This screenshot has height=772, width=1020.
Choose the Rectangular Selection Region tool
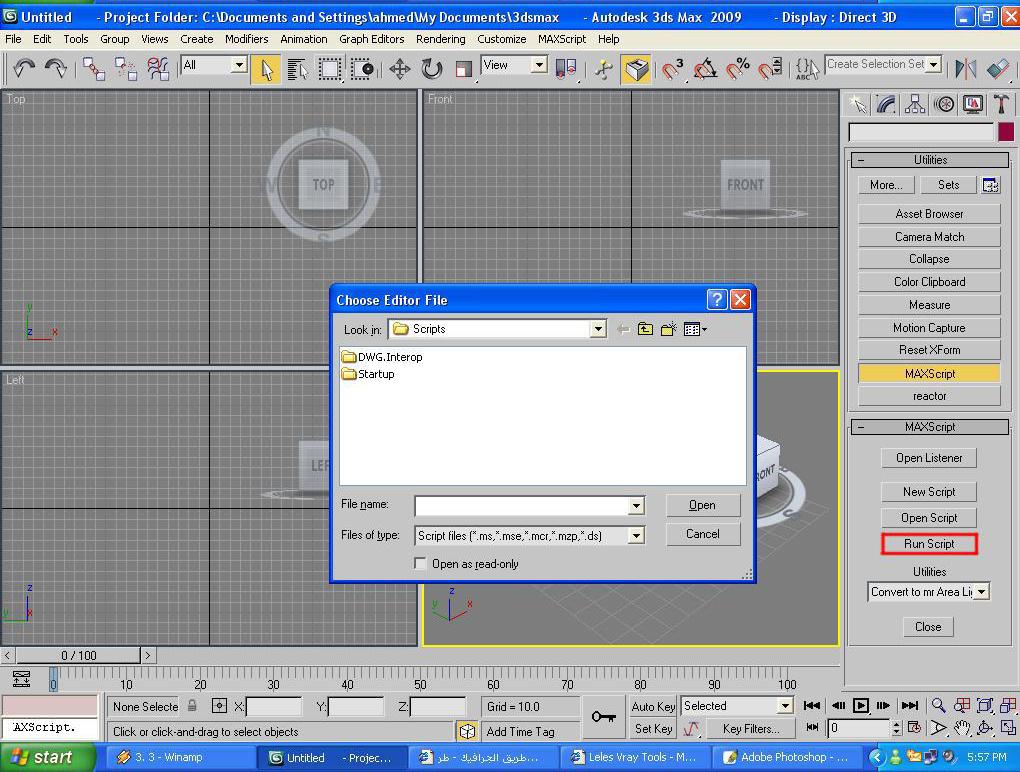point(330,69)
